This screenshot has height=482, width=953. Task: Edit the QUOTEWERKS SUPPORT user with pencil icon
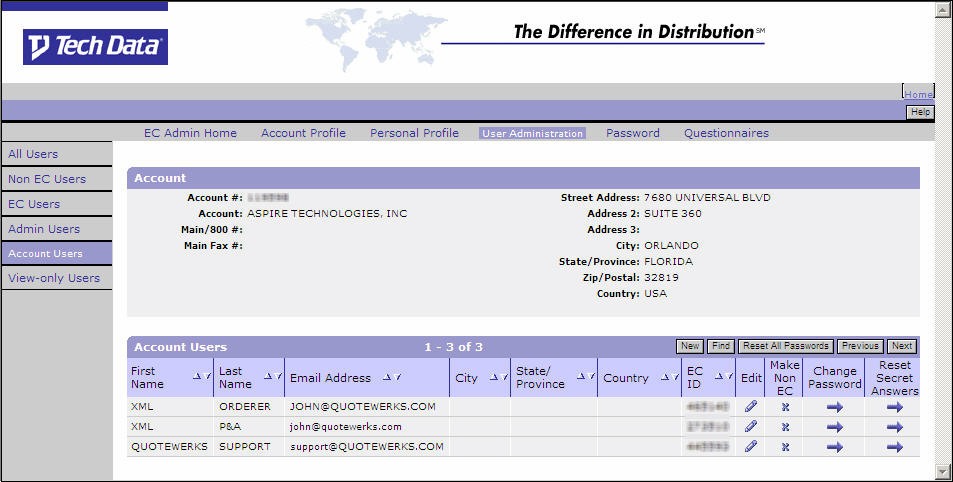click(751, 446)
